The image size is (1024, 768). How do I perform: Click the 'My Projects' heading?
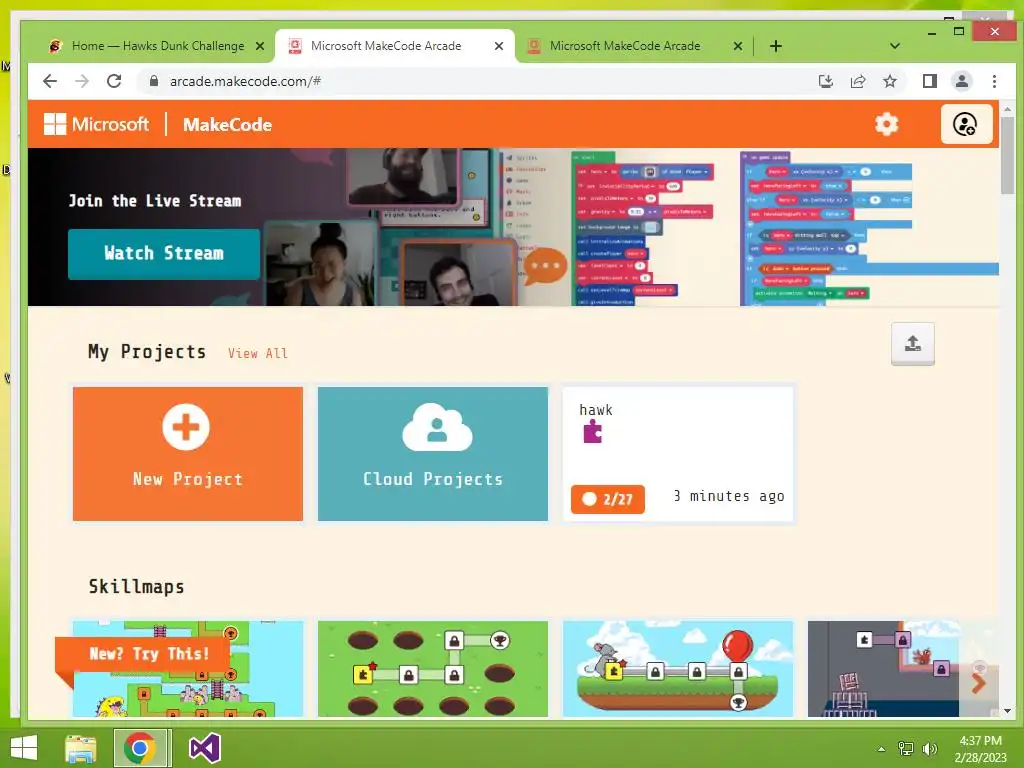pos(147,352)
